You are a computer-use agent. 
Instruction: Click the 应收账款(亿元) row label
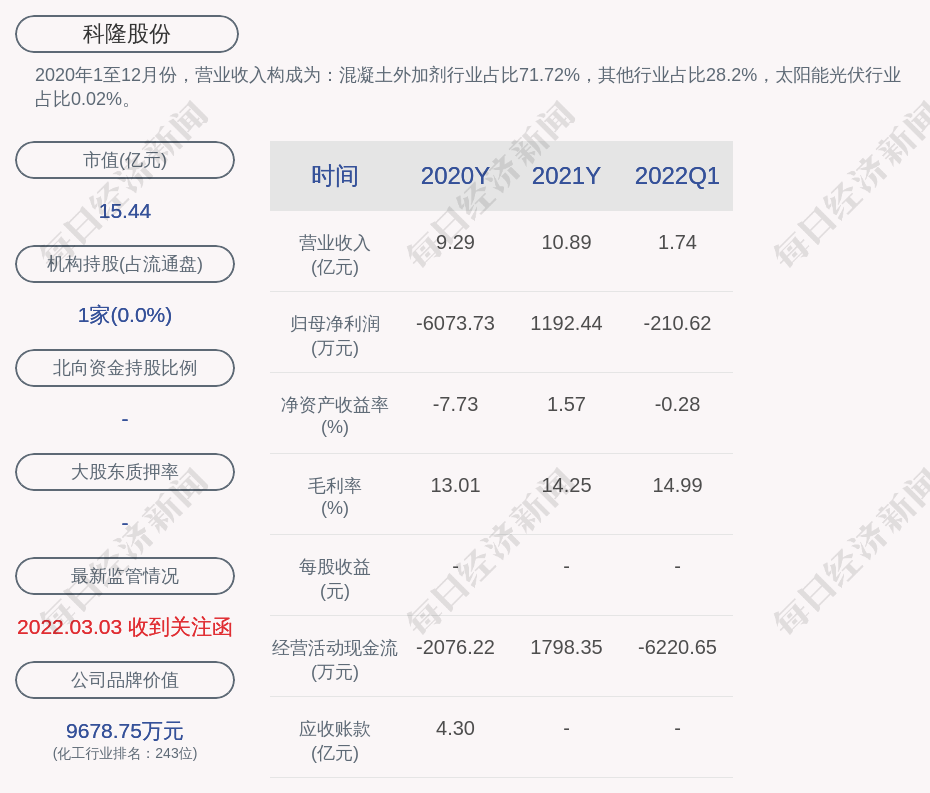(335, 741)
